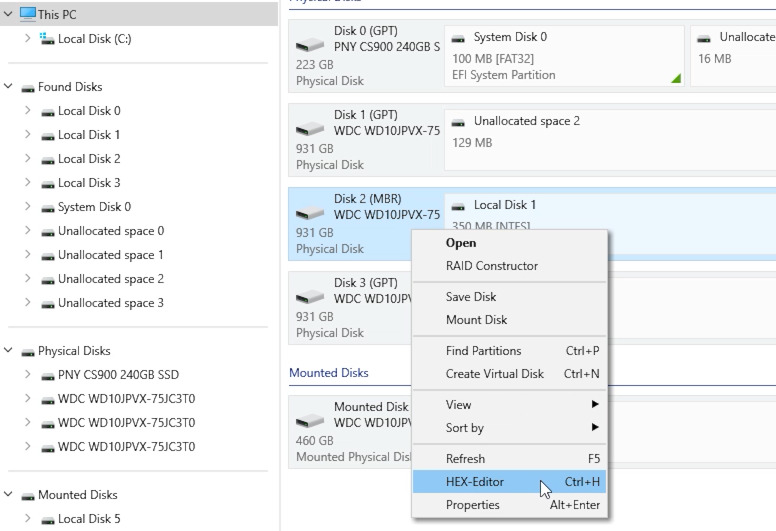The width and height of the screenshot is (776, 531).
Task: Click the Found Disks group icon
Action: click(28, 88)
